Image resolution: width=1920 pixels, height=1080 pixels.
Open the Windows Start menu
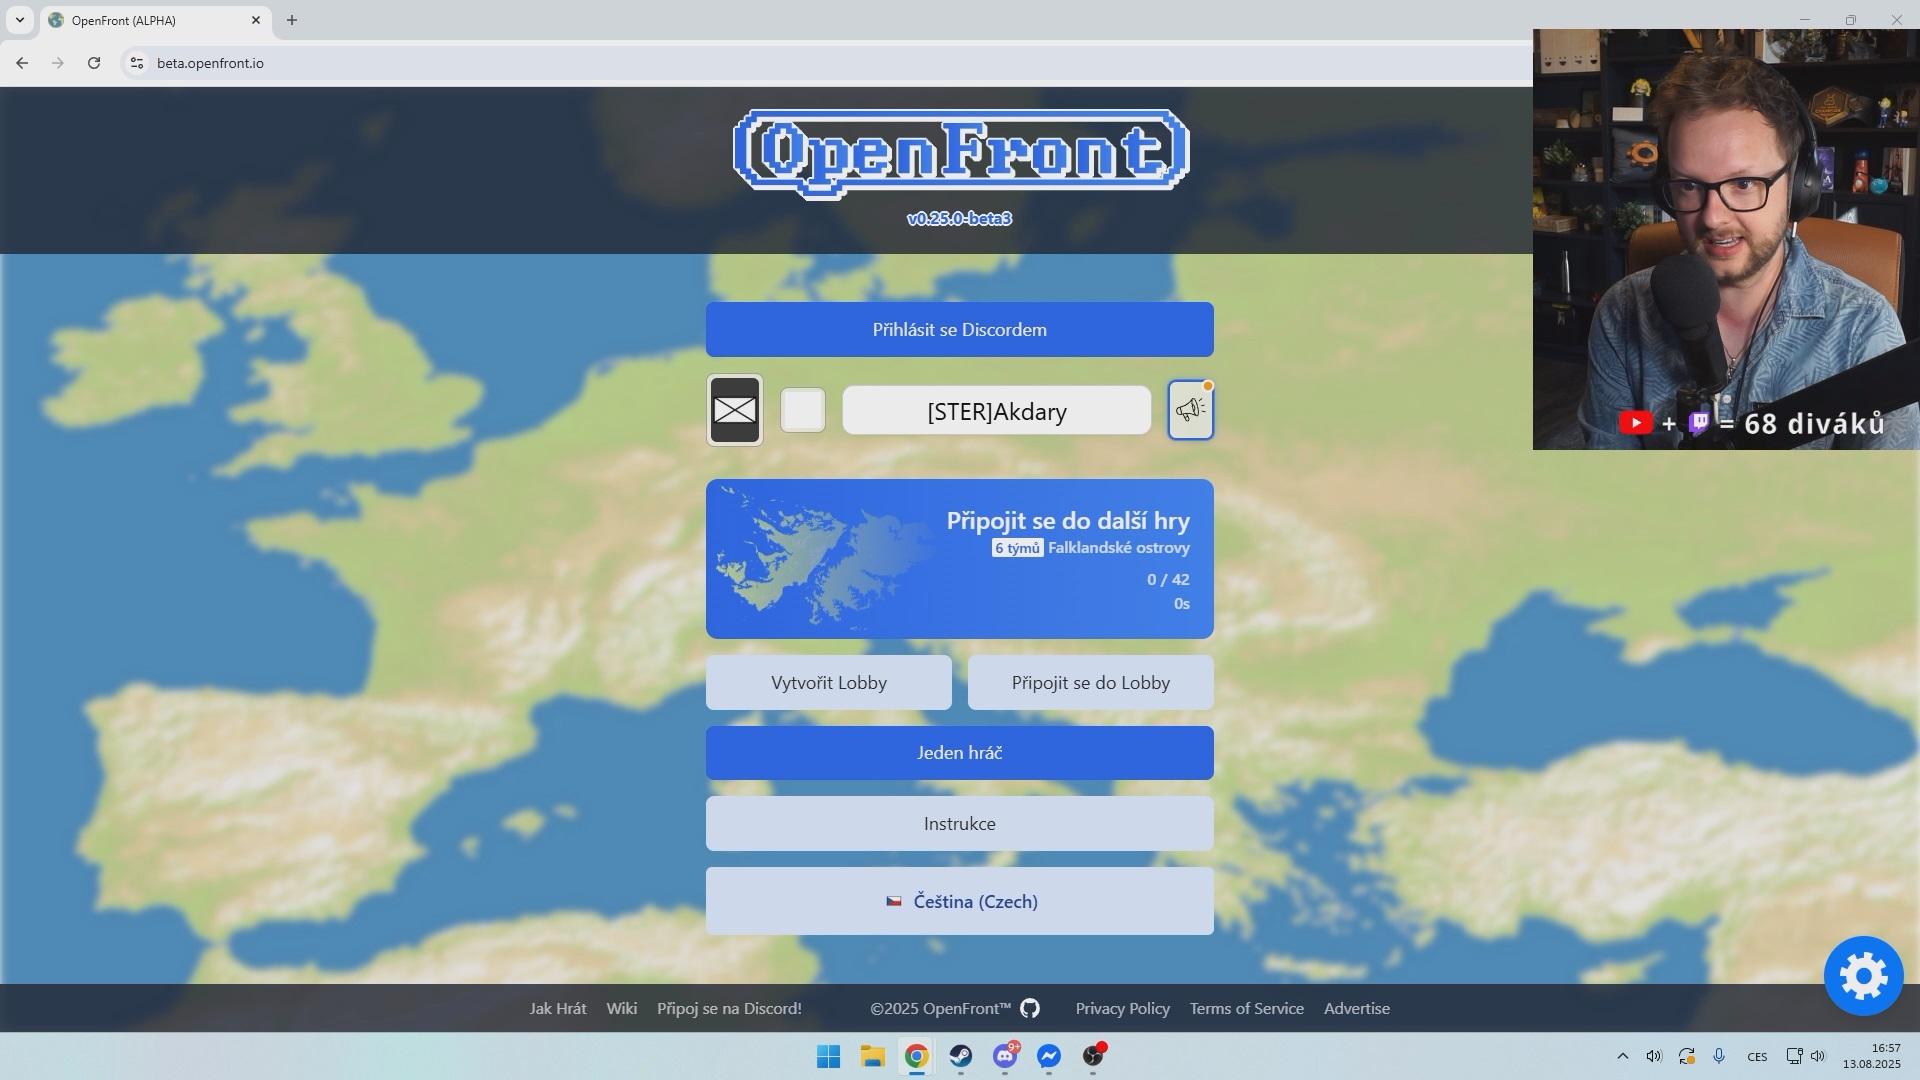click(x=828, y=1056)
